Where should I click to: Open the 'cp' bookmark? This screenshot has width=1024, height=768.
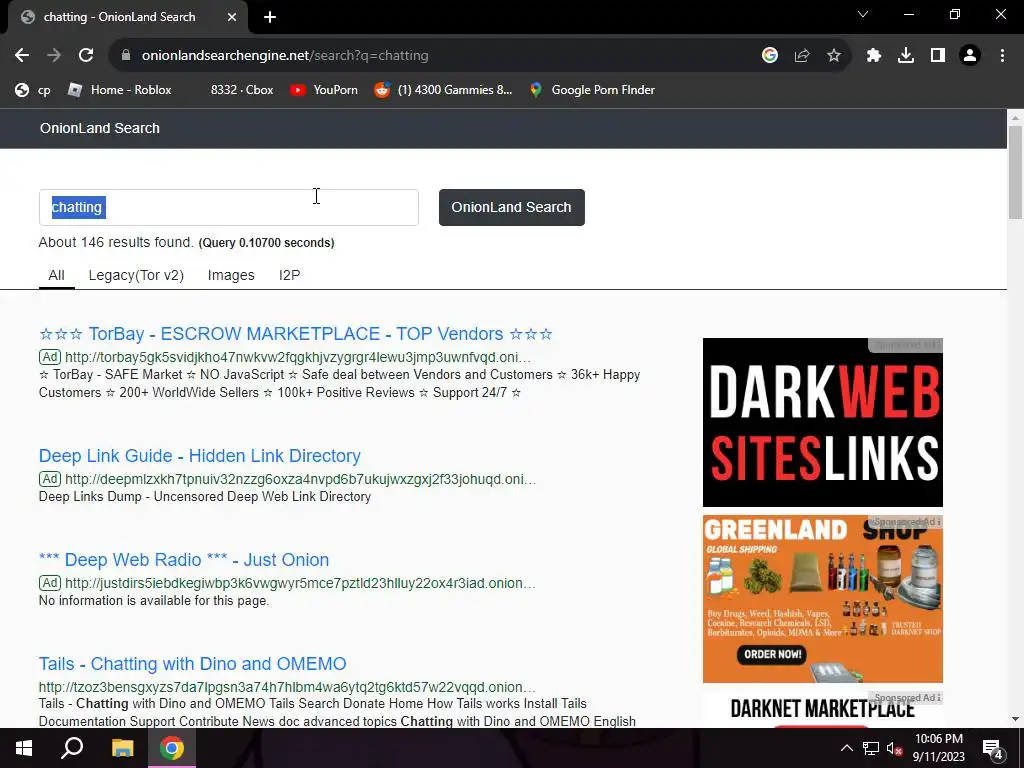click(x=33, y=90)
